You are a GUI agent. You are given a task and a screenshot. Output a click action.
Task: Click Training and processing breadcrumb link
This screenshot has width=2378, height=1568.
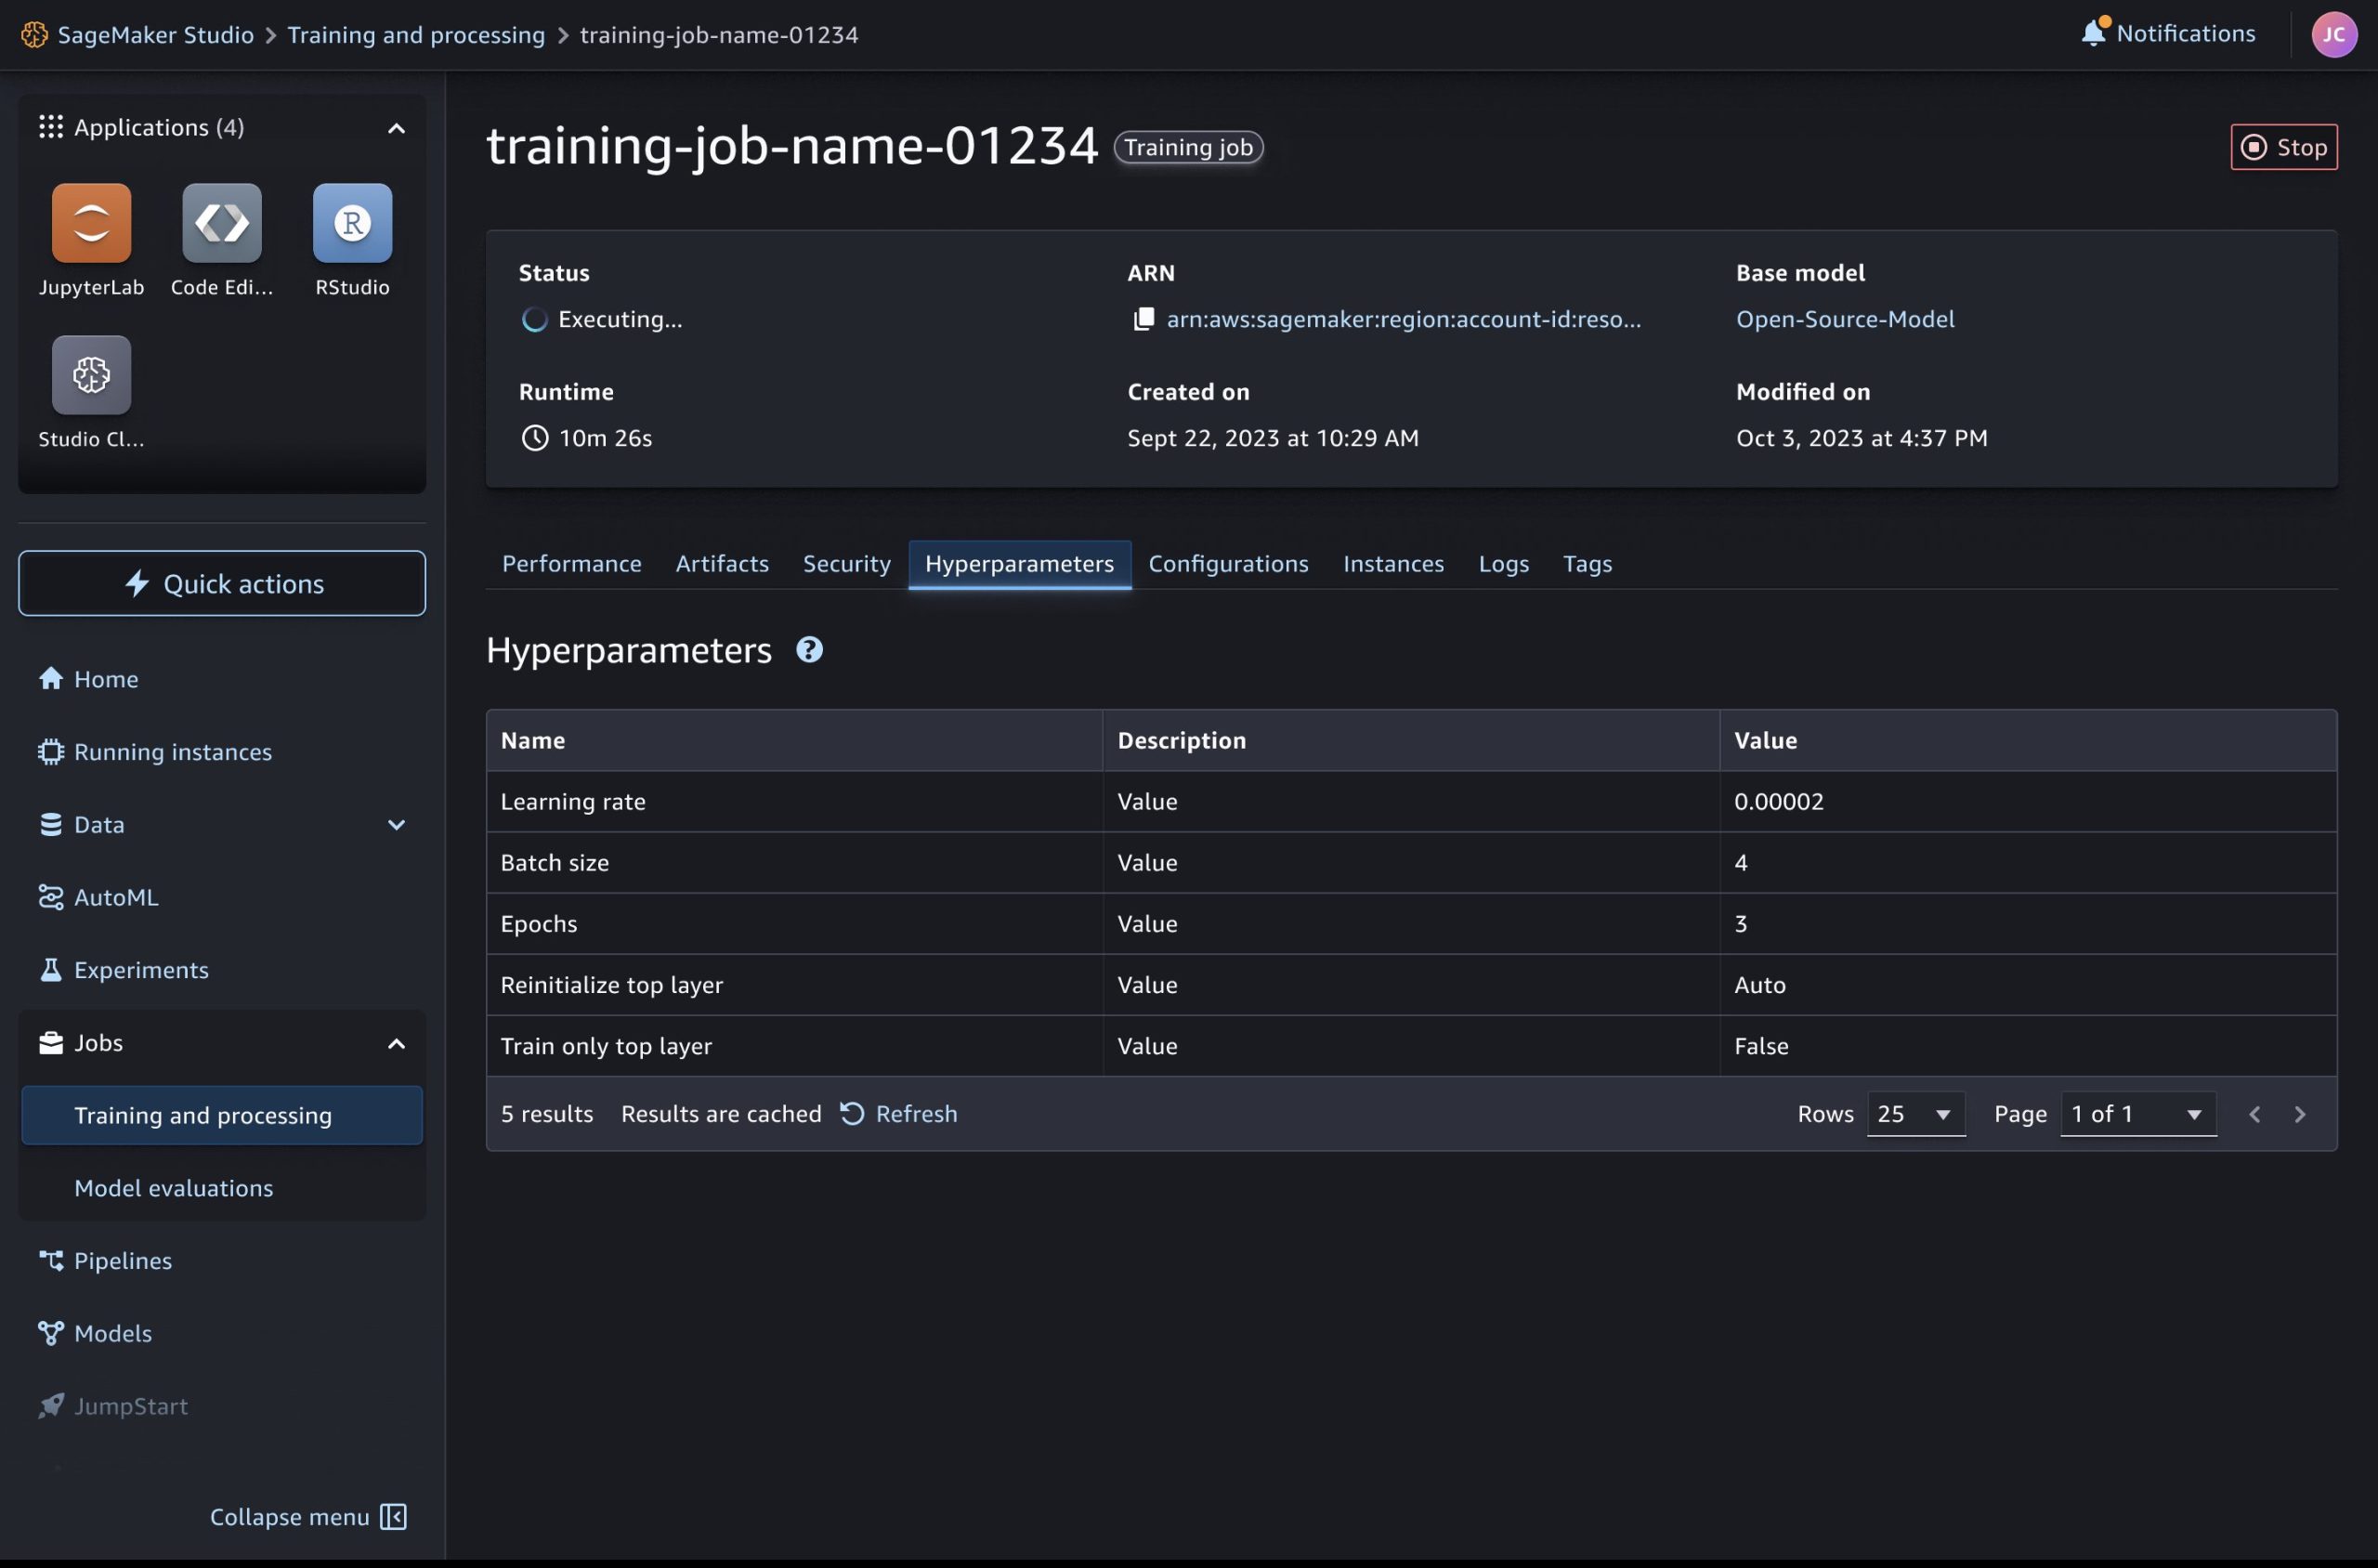coord(416,35)
